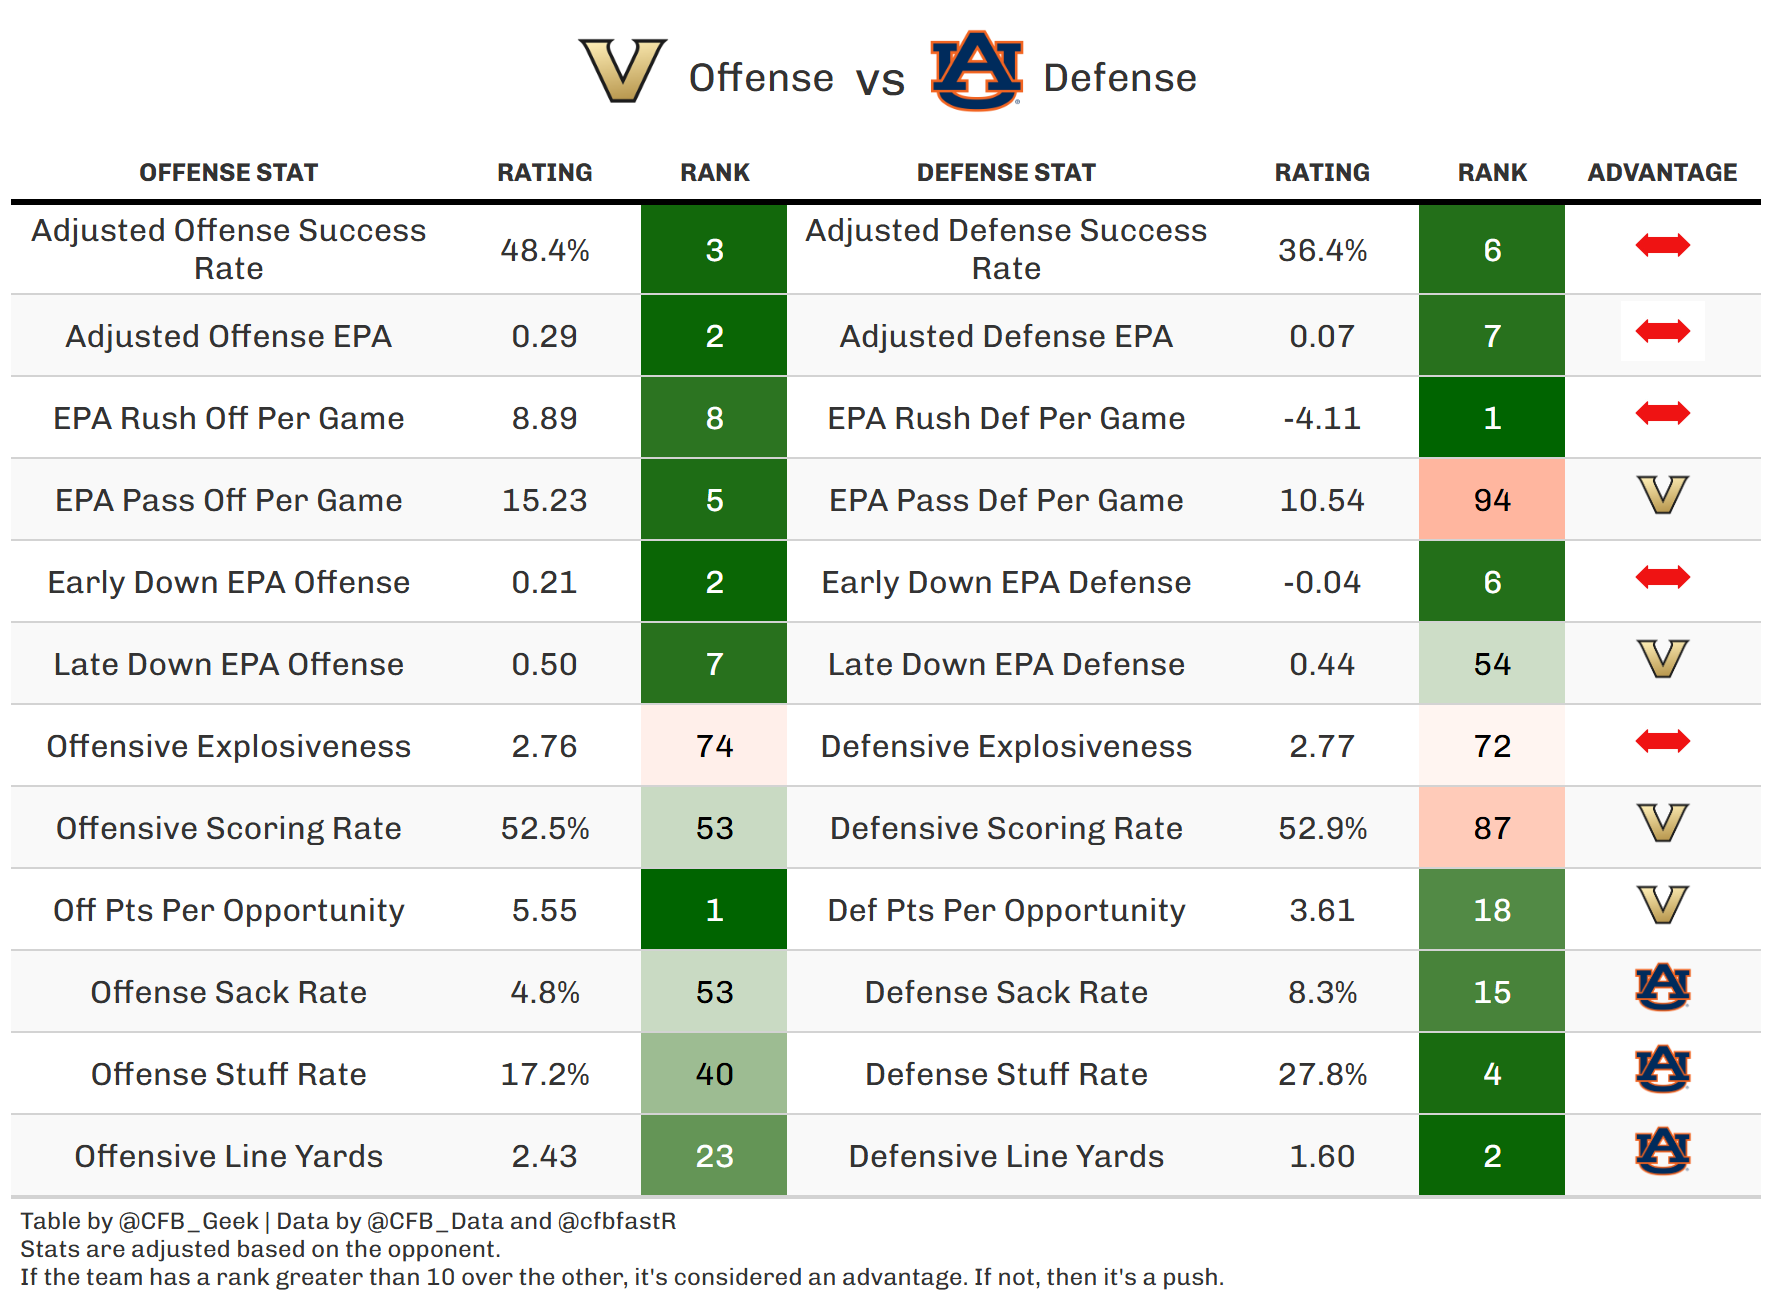Click Vanderbilt icon in Def Pts Per Opportunity row

click(x=1662, y=905)
